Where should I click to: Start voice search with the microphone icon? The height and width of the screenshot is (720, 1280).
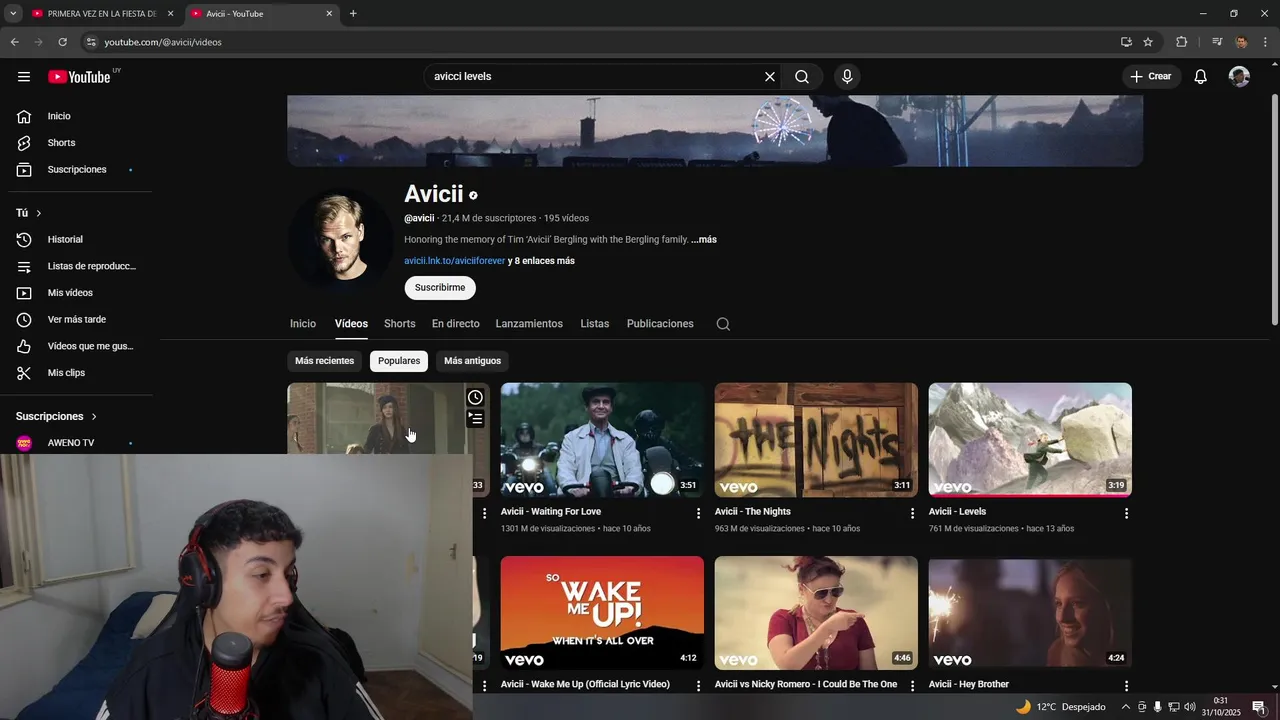pos(847,77)
